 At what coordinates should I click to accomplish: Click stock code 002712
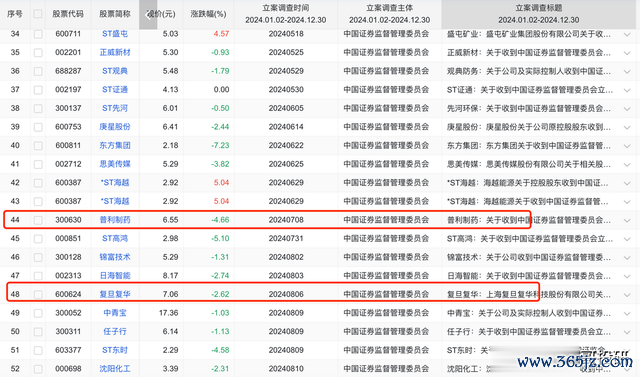point(68,164)
